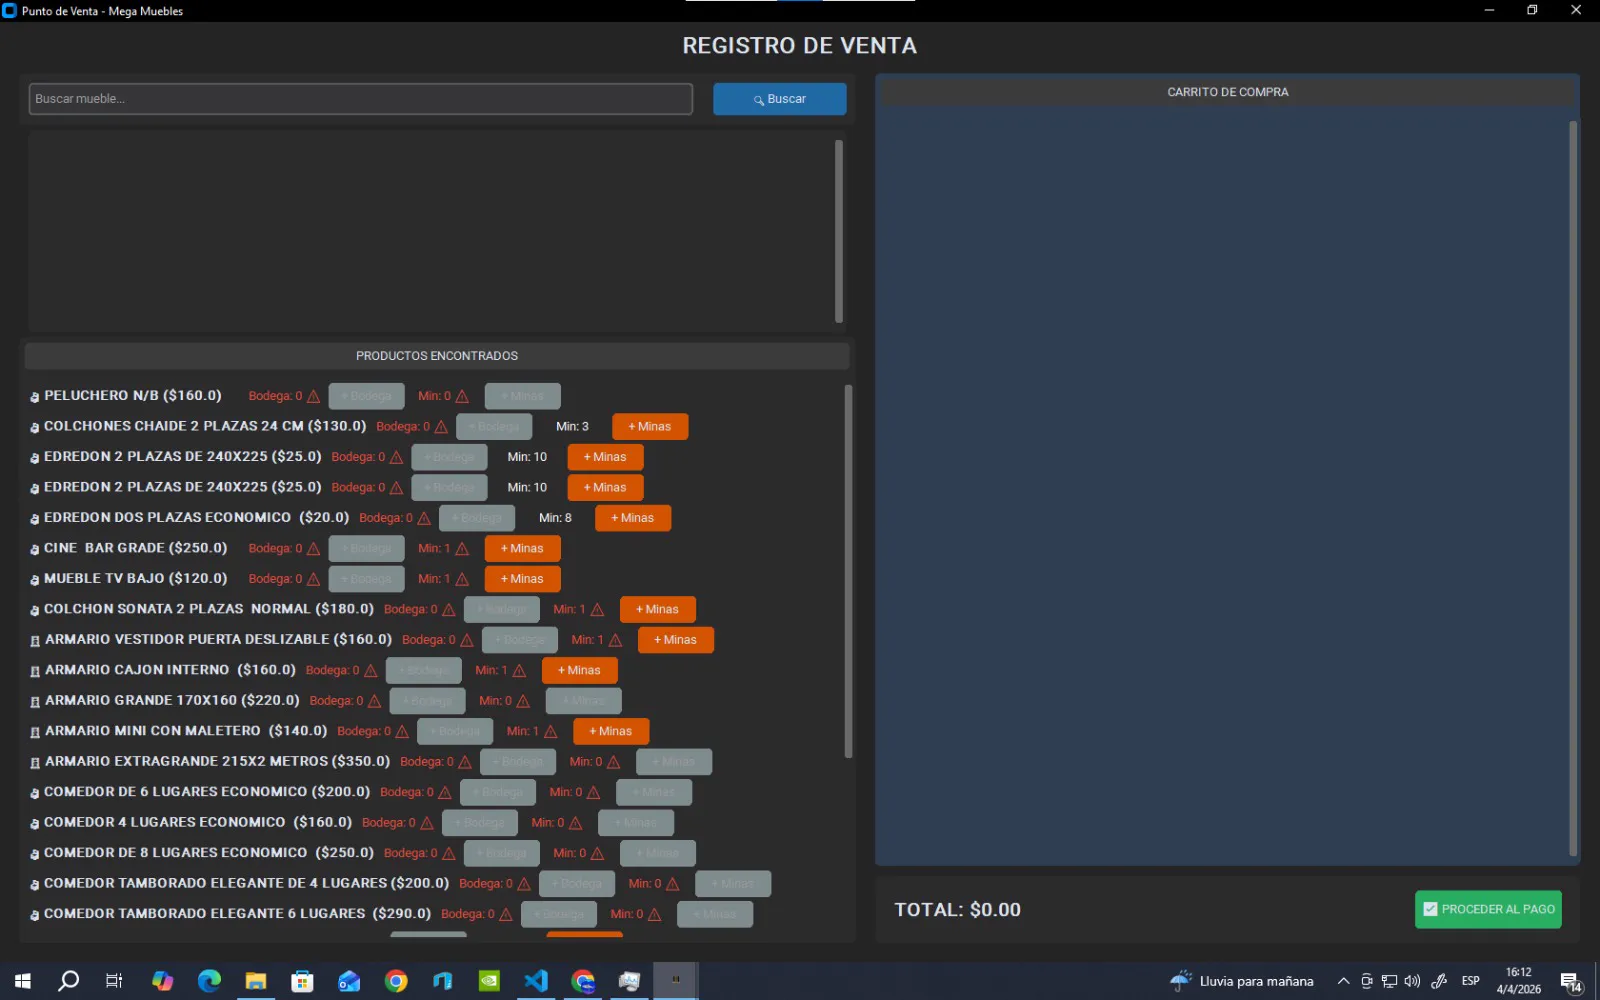The image size is (1600, 1000).
Task: Click the Bodega warning icon for EDREDON DOS PLAZAS ECONOMICO
Action: [x=424, y=518]
